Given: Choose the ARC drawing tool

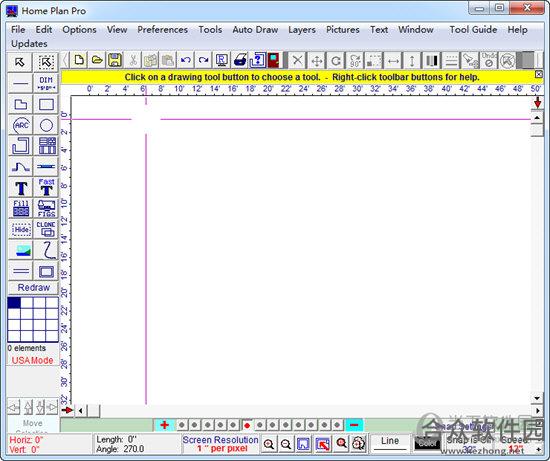Looking at the screenshot, I should (x=20, y=125).
